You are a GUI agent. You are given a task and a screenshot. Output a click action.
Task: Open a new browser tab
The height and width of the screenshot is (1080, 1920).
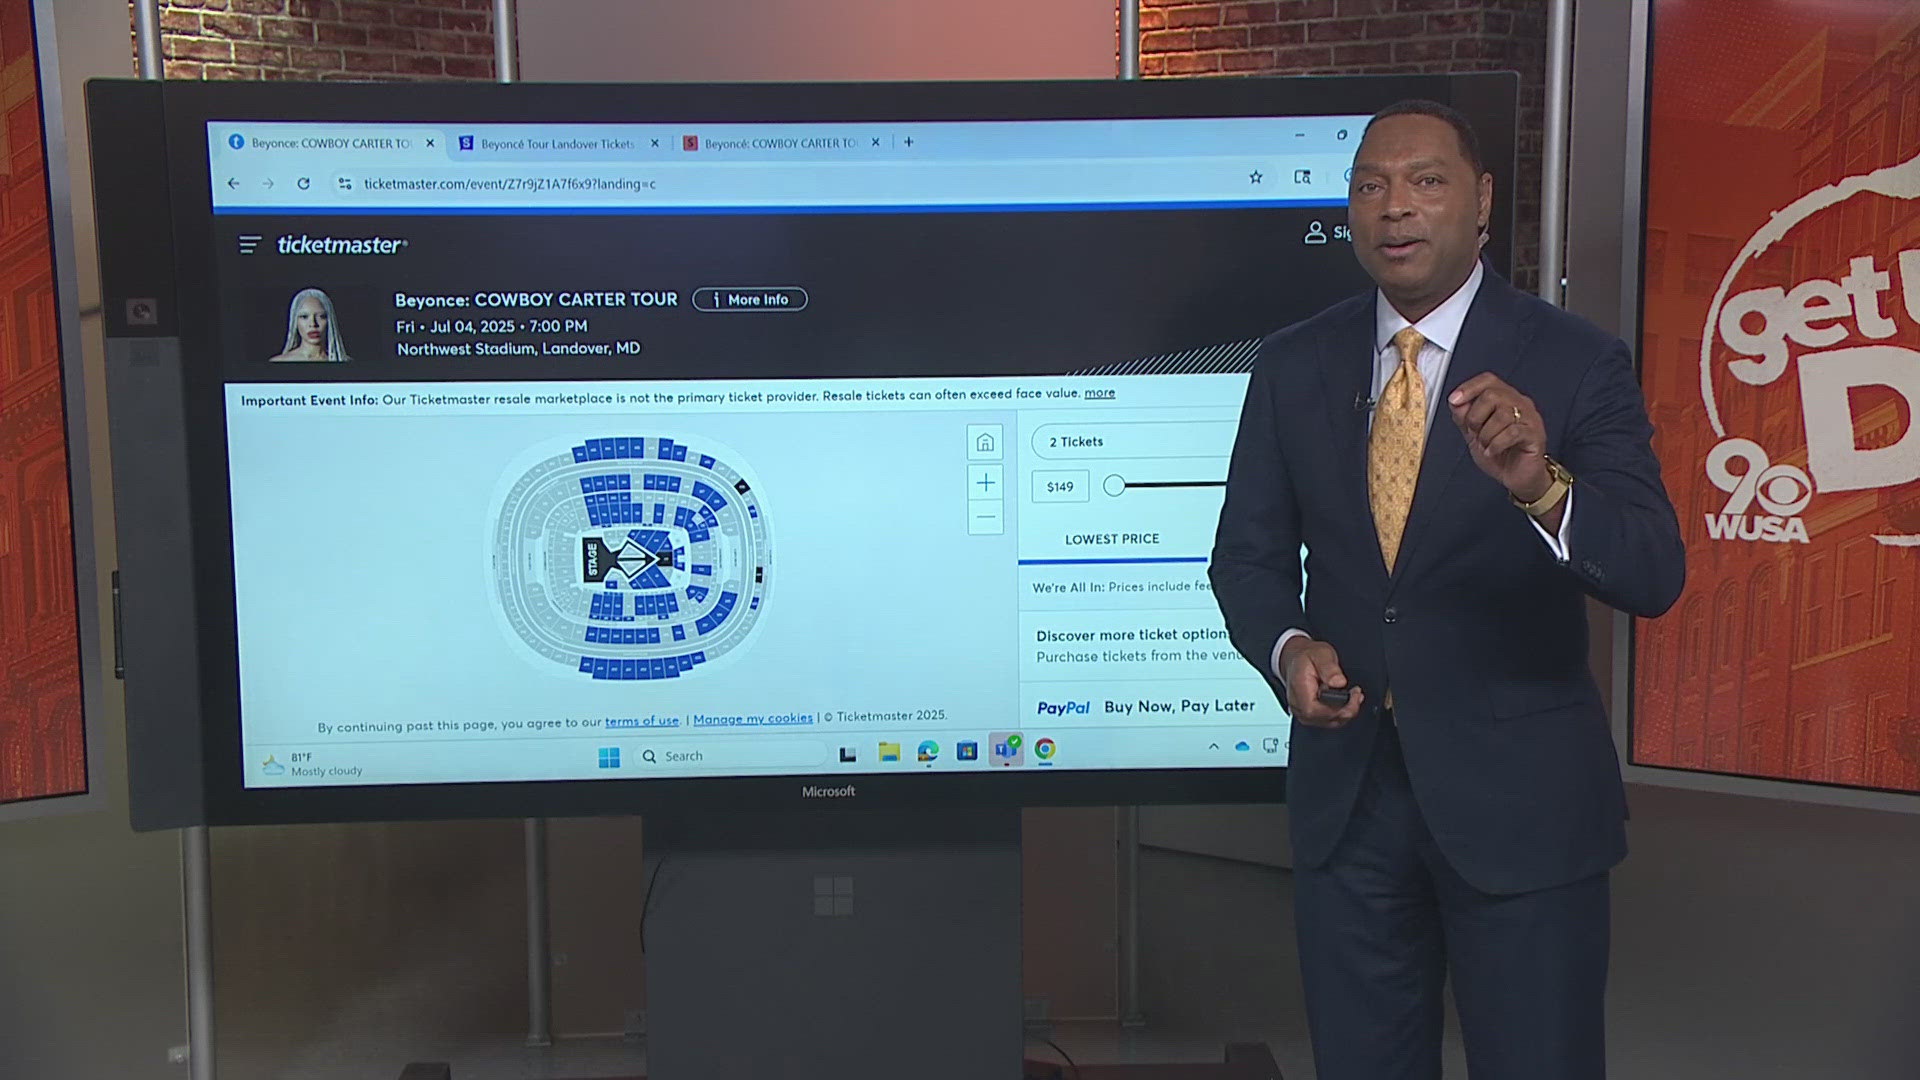909,142
